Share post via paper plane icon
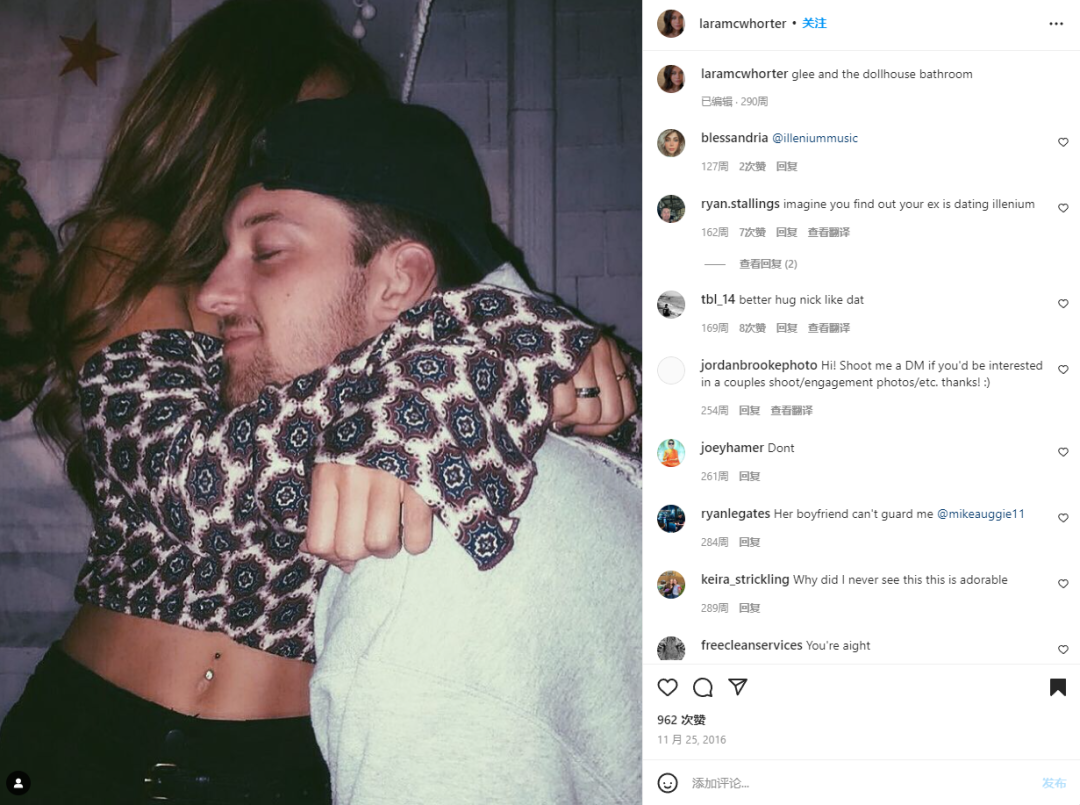1080x805 pixels. tap(738, 687)
